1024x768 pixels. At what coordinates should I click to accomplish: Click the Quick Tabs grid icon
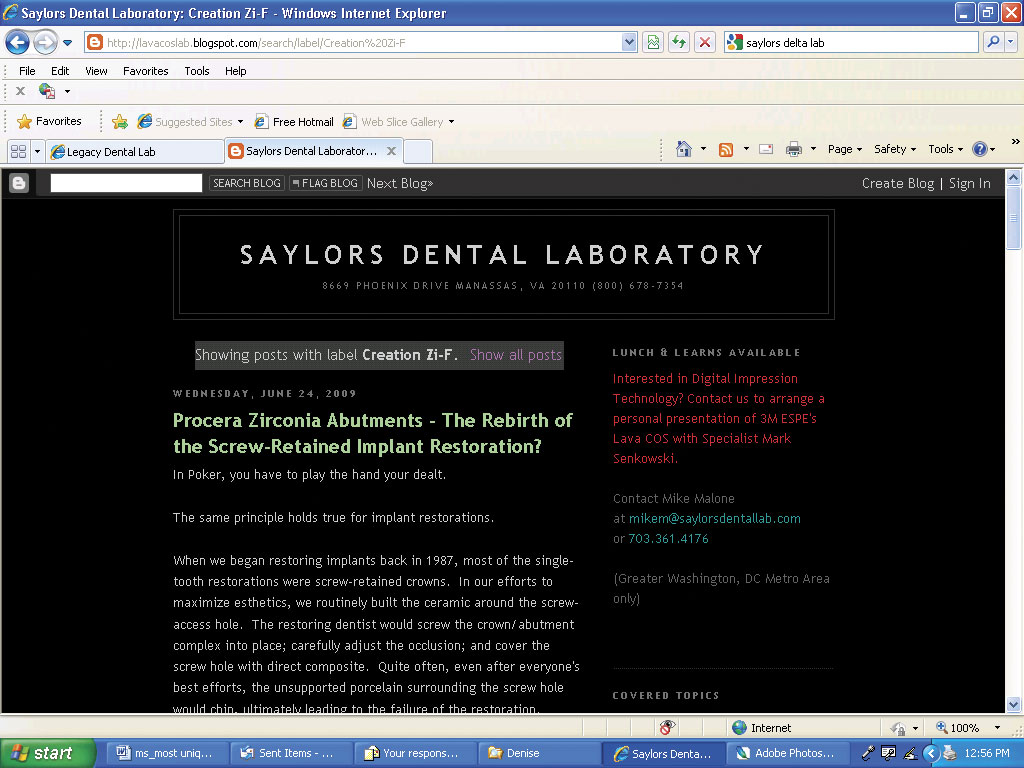click(x=18, y=152)
